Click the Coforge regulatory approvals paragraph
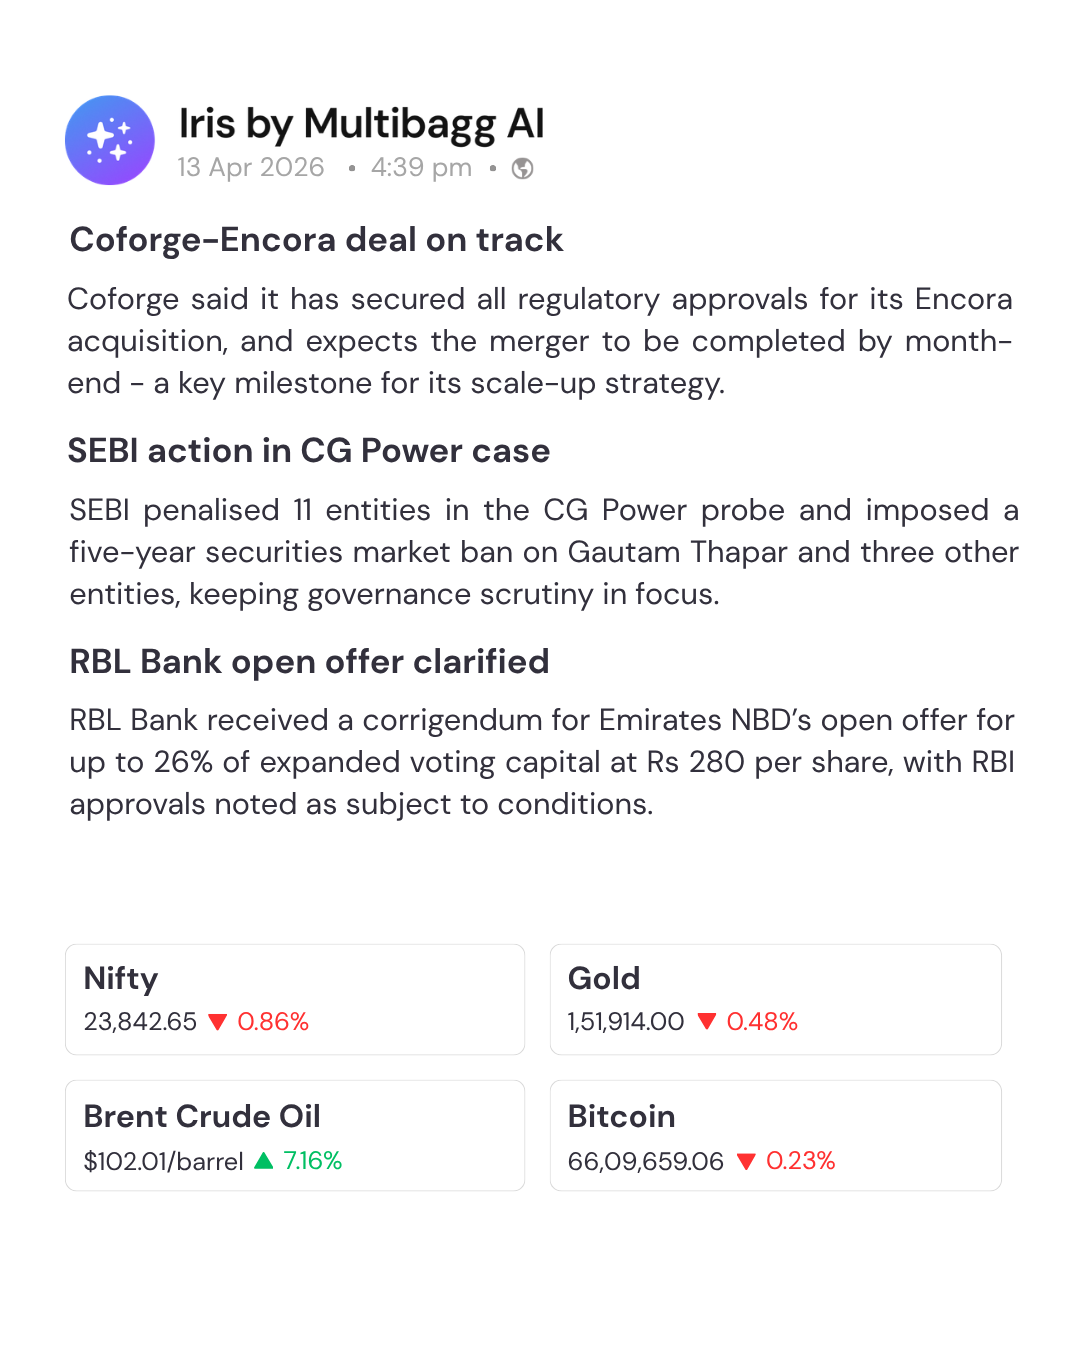 tap(540, 341)
